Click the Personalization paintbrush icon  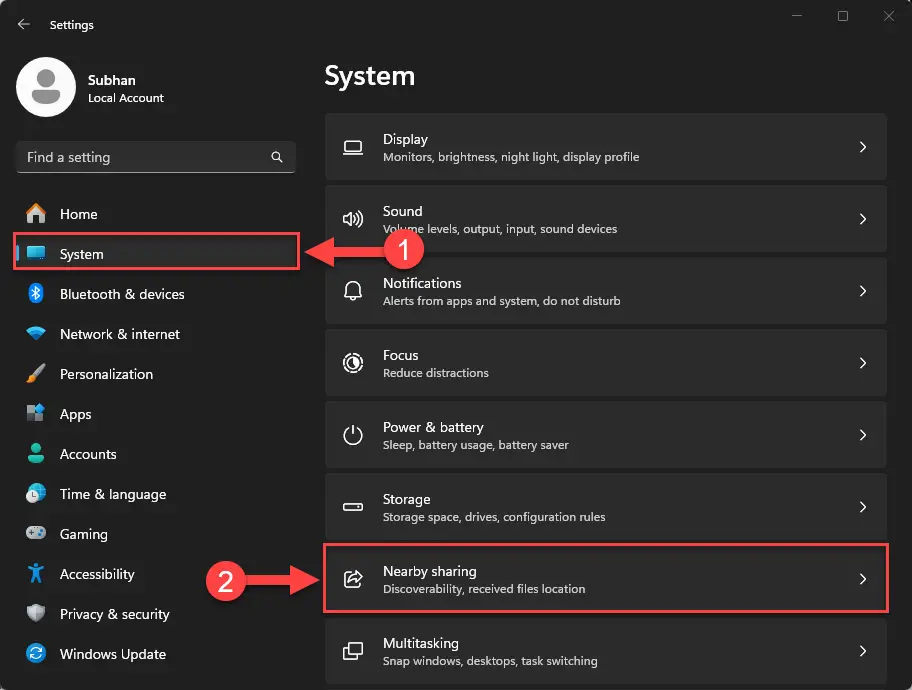[x=36, y=374]
